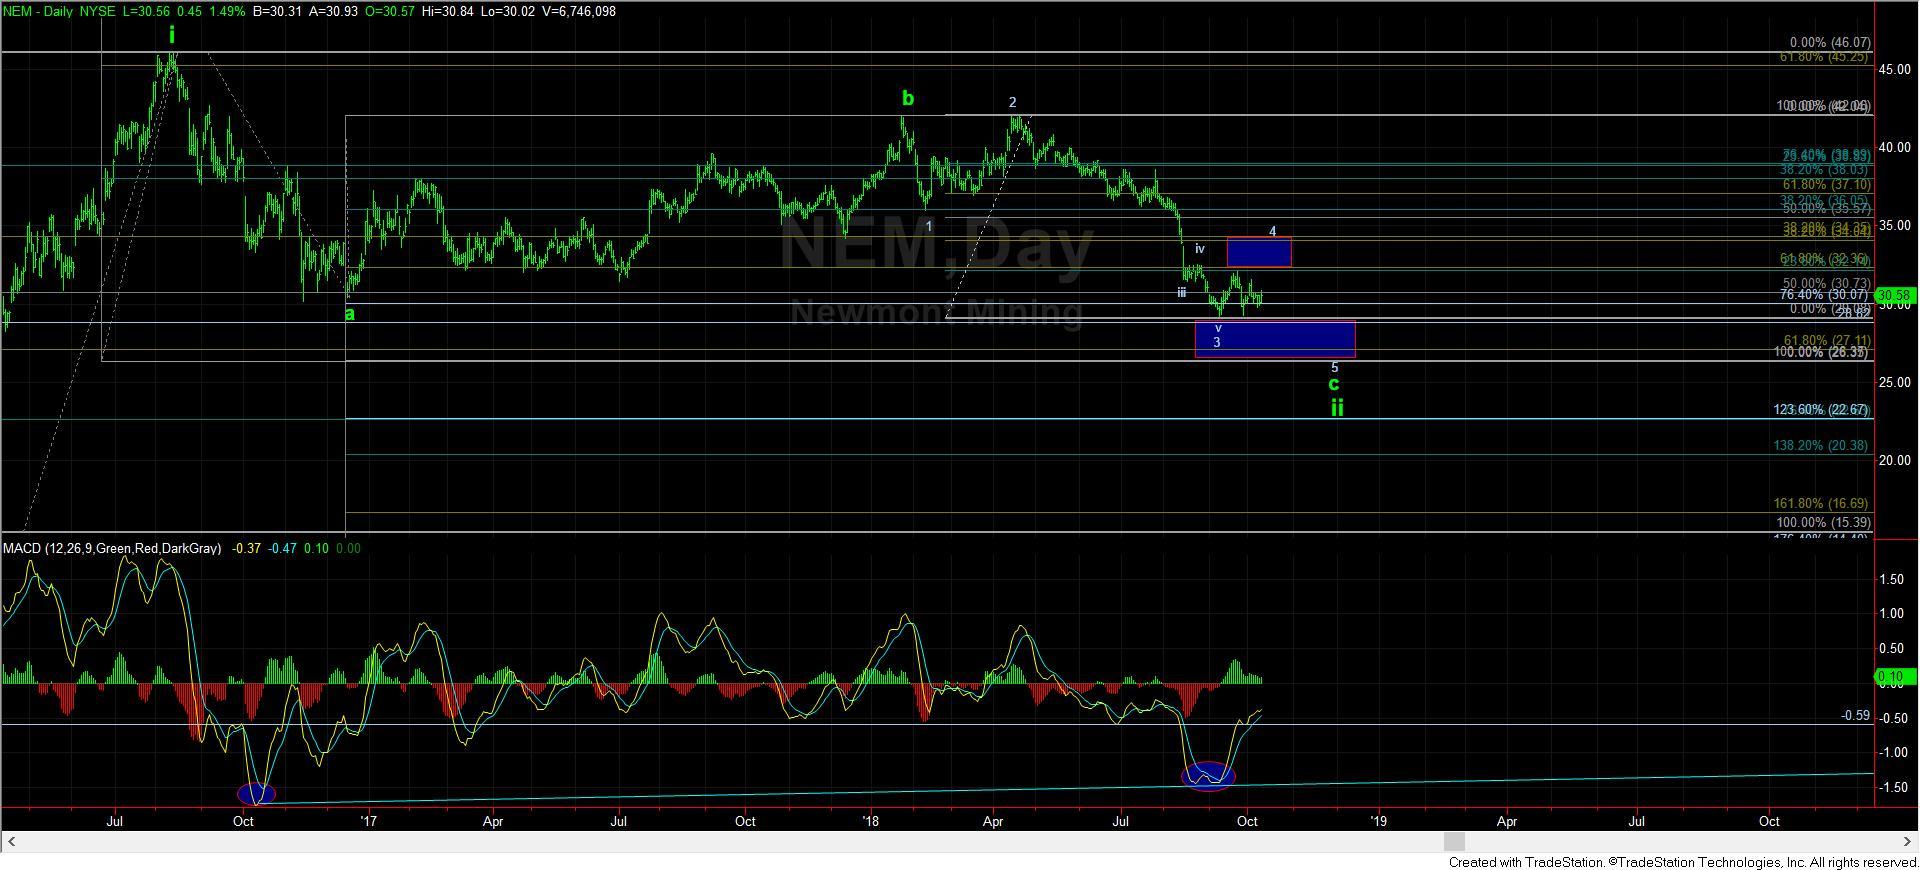
Task: Click the 'NEM - Daily NYSE' chart header
Action: tap(61, 11)
